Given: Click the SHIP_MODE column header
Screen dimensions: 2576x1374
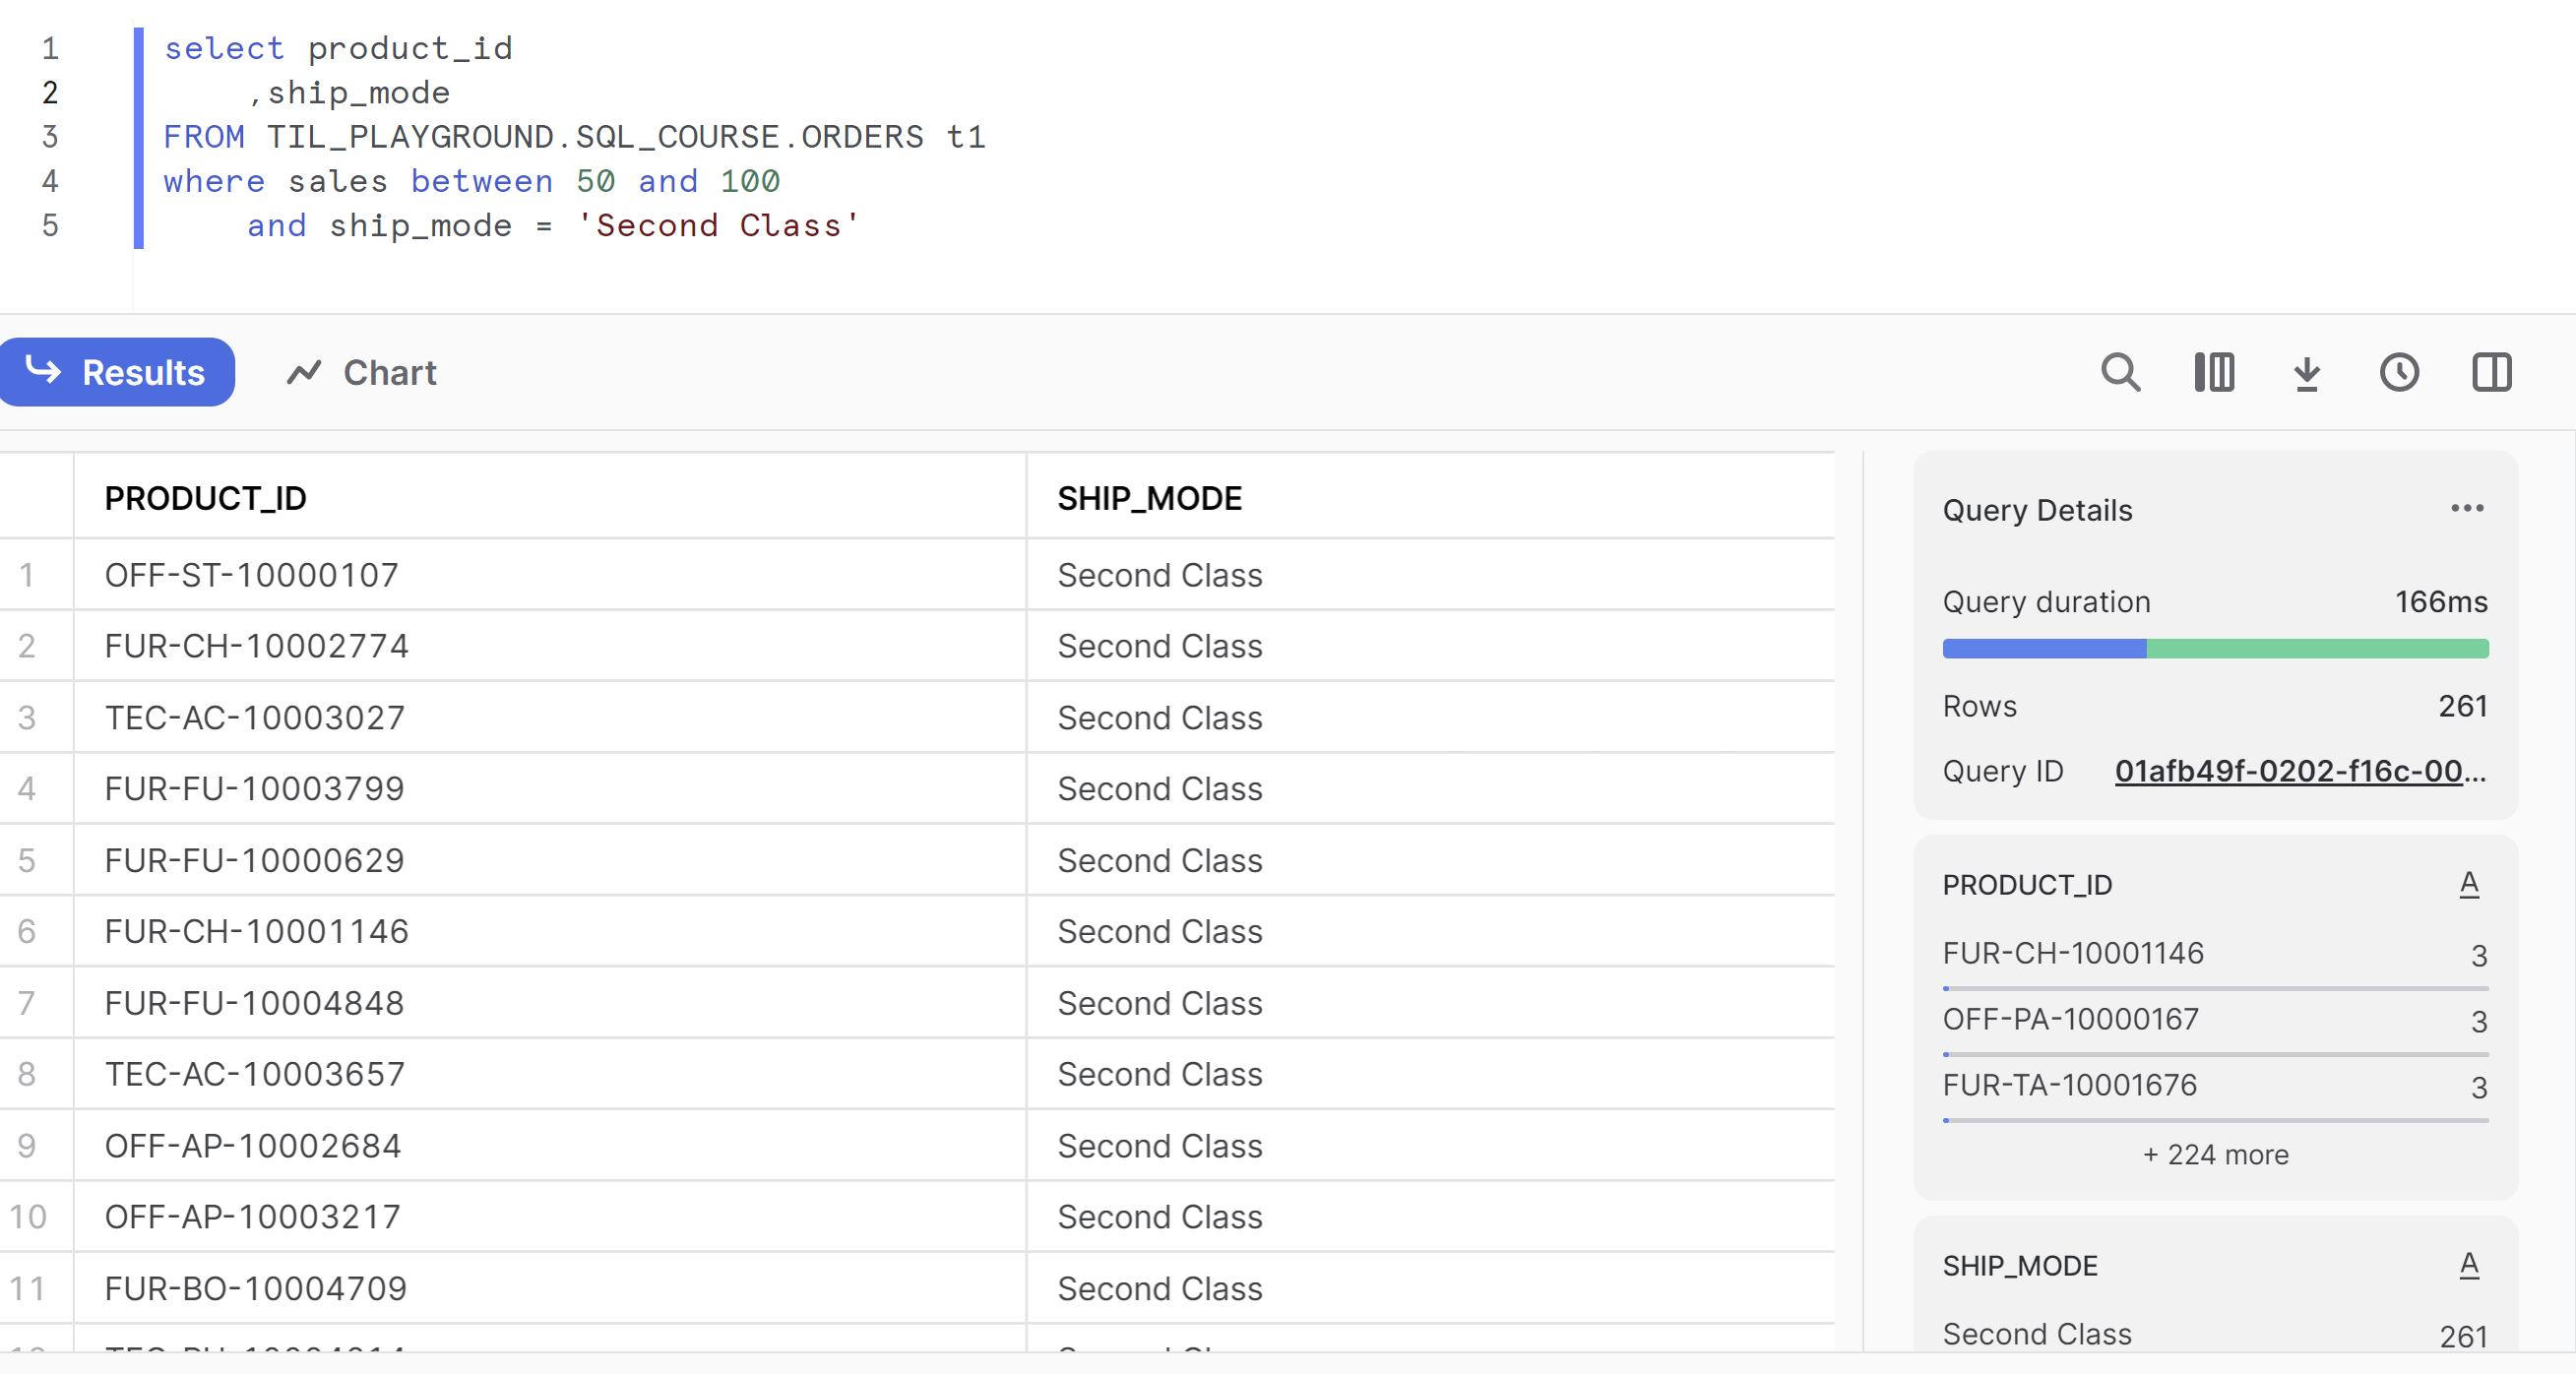Looking at the screenshot, I should (1149, 498).
